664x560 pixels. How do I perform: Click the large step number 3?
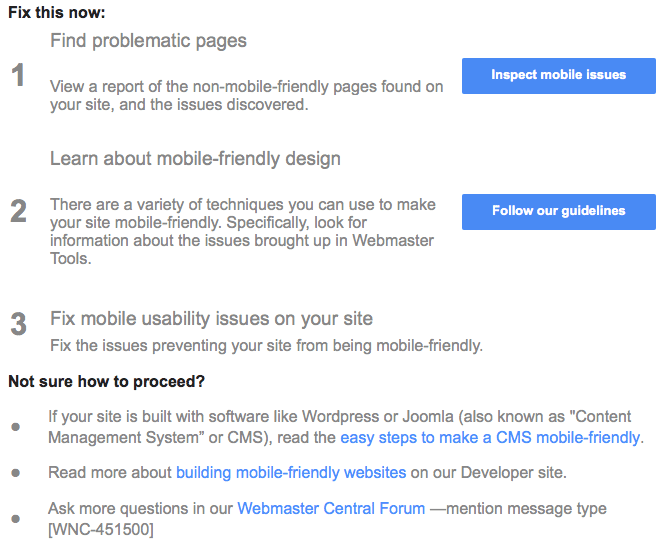[18, 324]
